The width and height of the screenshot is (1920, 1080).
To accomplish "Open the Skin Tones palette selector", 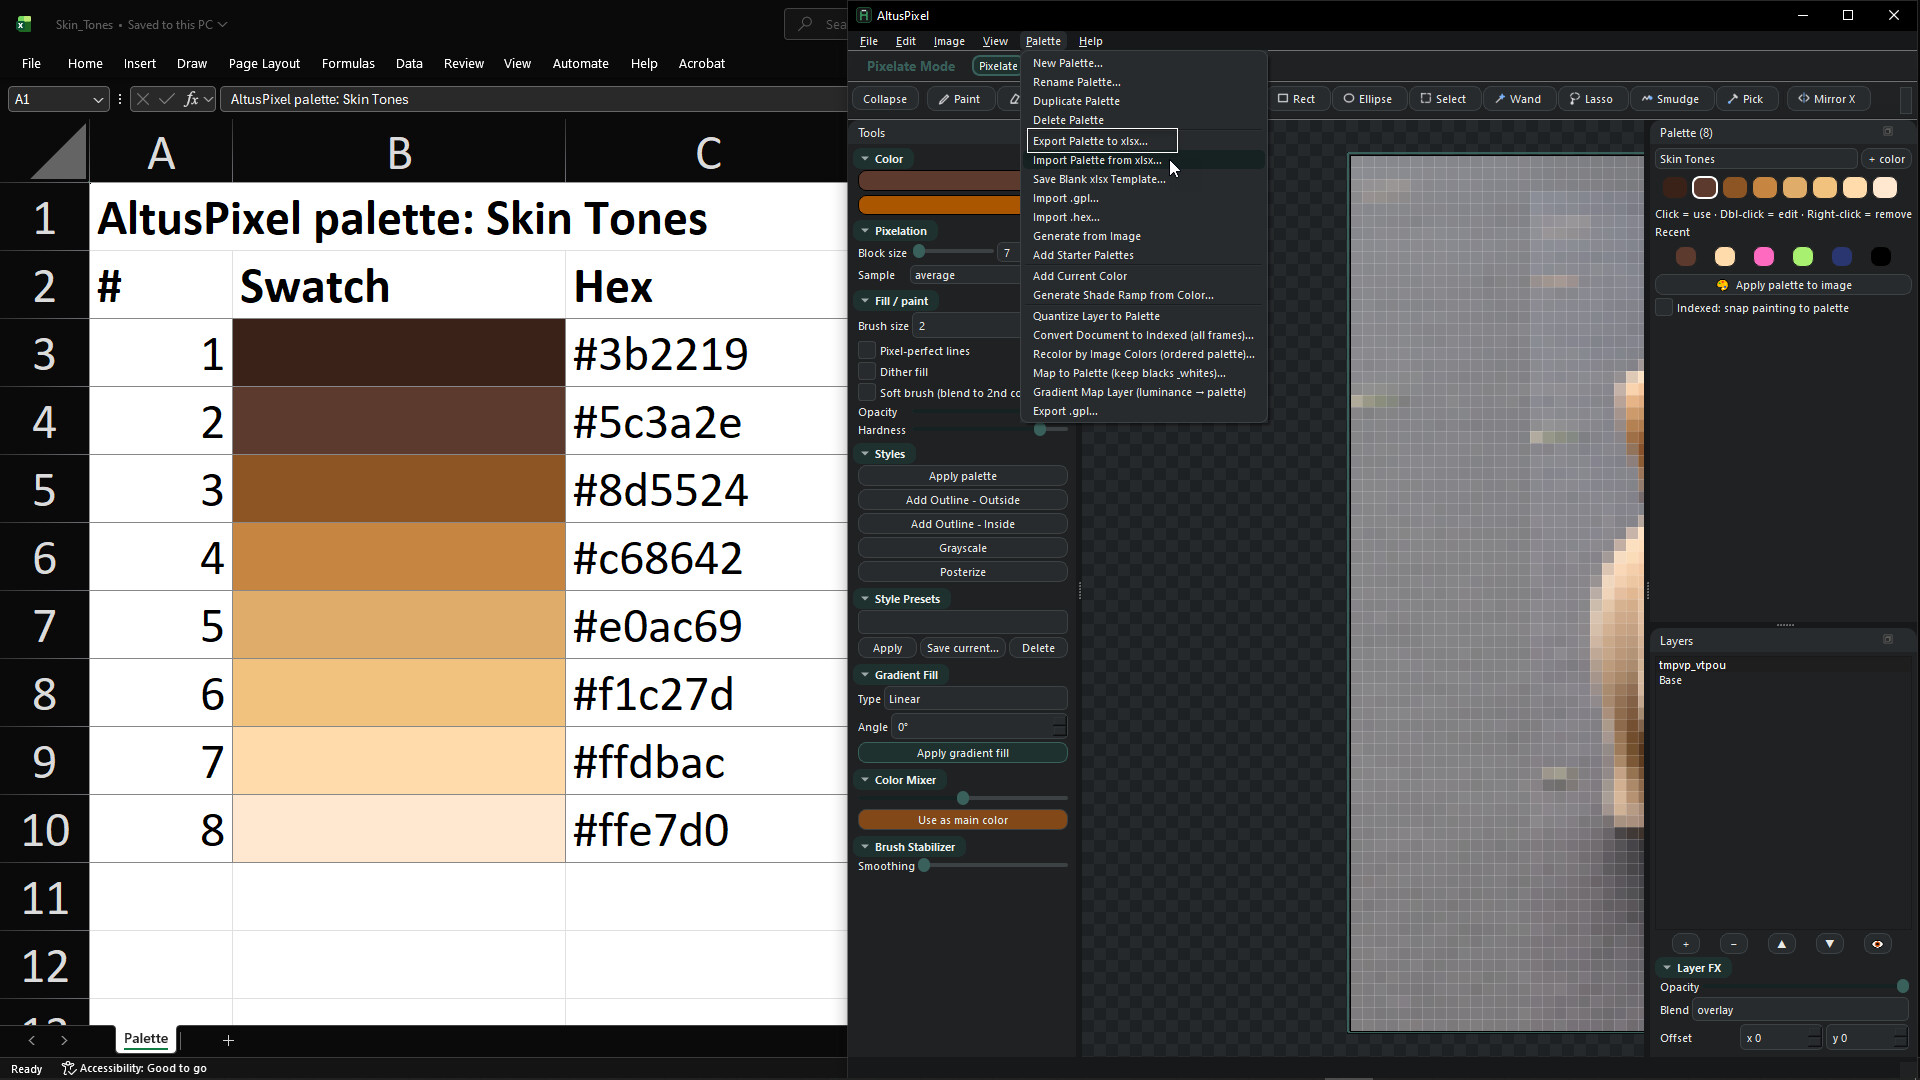I will pyautogui.click(x=1755, y=159).
